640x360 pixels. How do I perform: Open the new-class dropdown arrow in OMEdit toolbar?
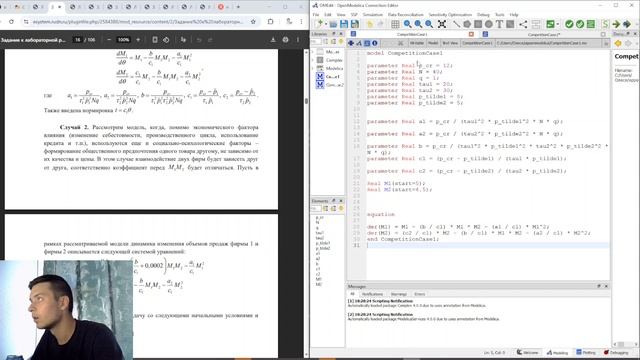coord(325,24)
